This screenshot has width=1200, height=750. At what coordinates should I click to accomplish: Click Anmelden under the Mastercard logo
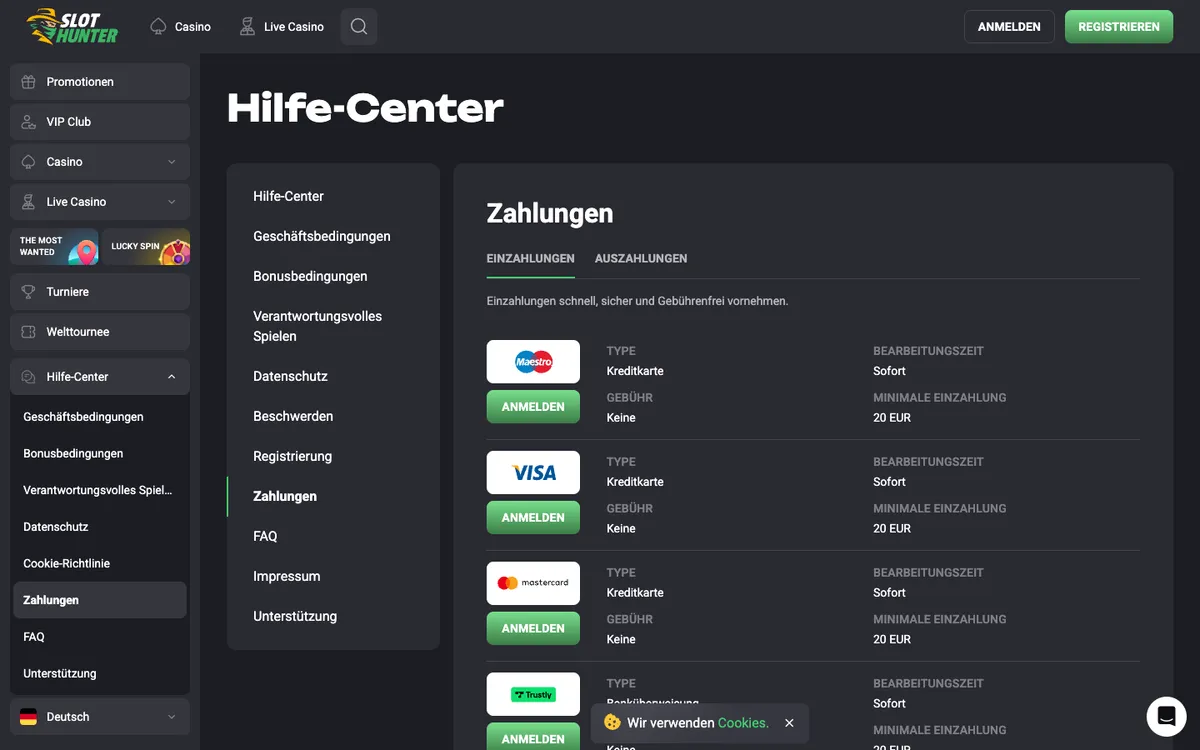point(533,629)
